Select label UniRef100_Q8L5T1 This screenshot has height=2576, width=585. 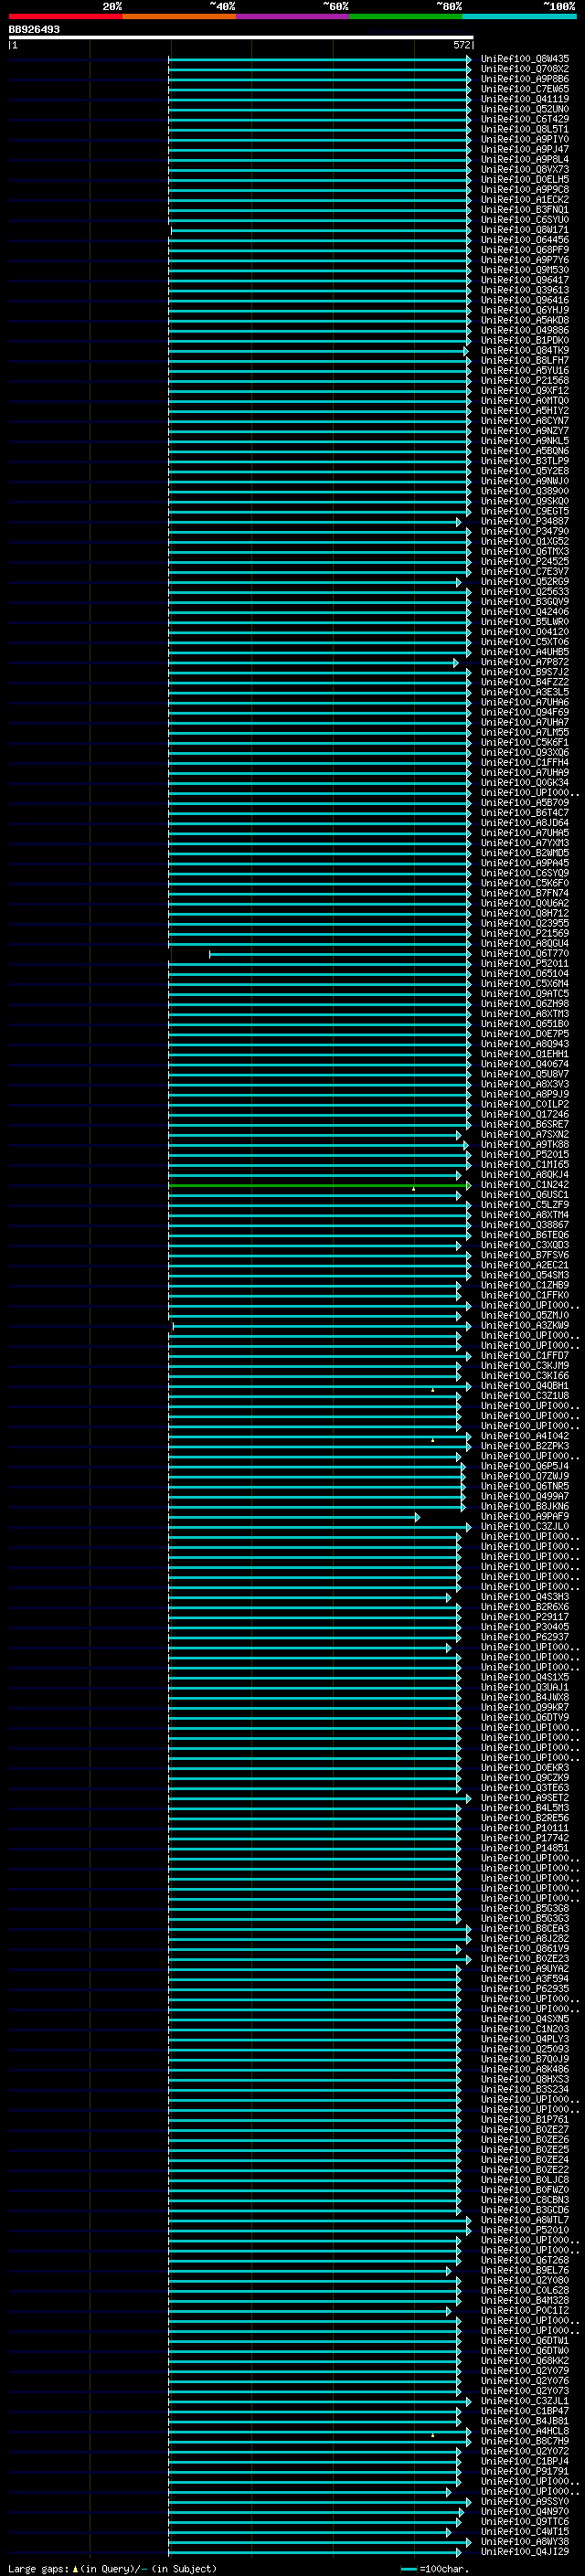point(525,129)
